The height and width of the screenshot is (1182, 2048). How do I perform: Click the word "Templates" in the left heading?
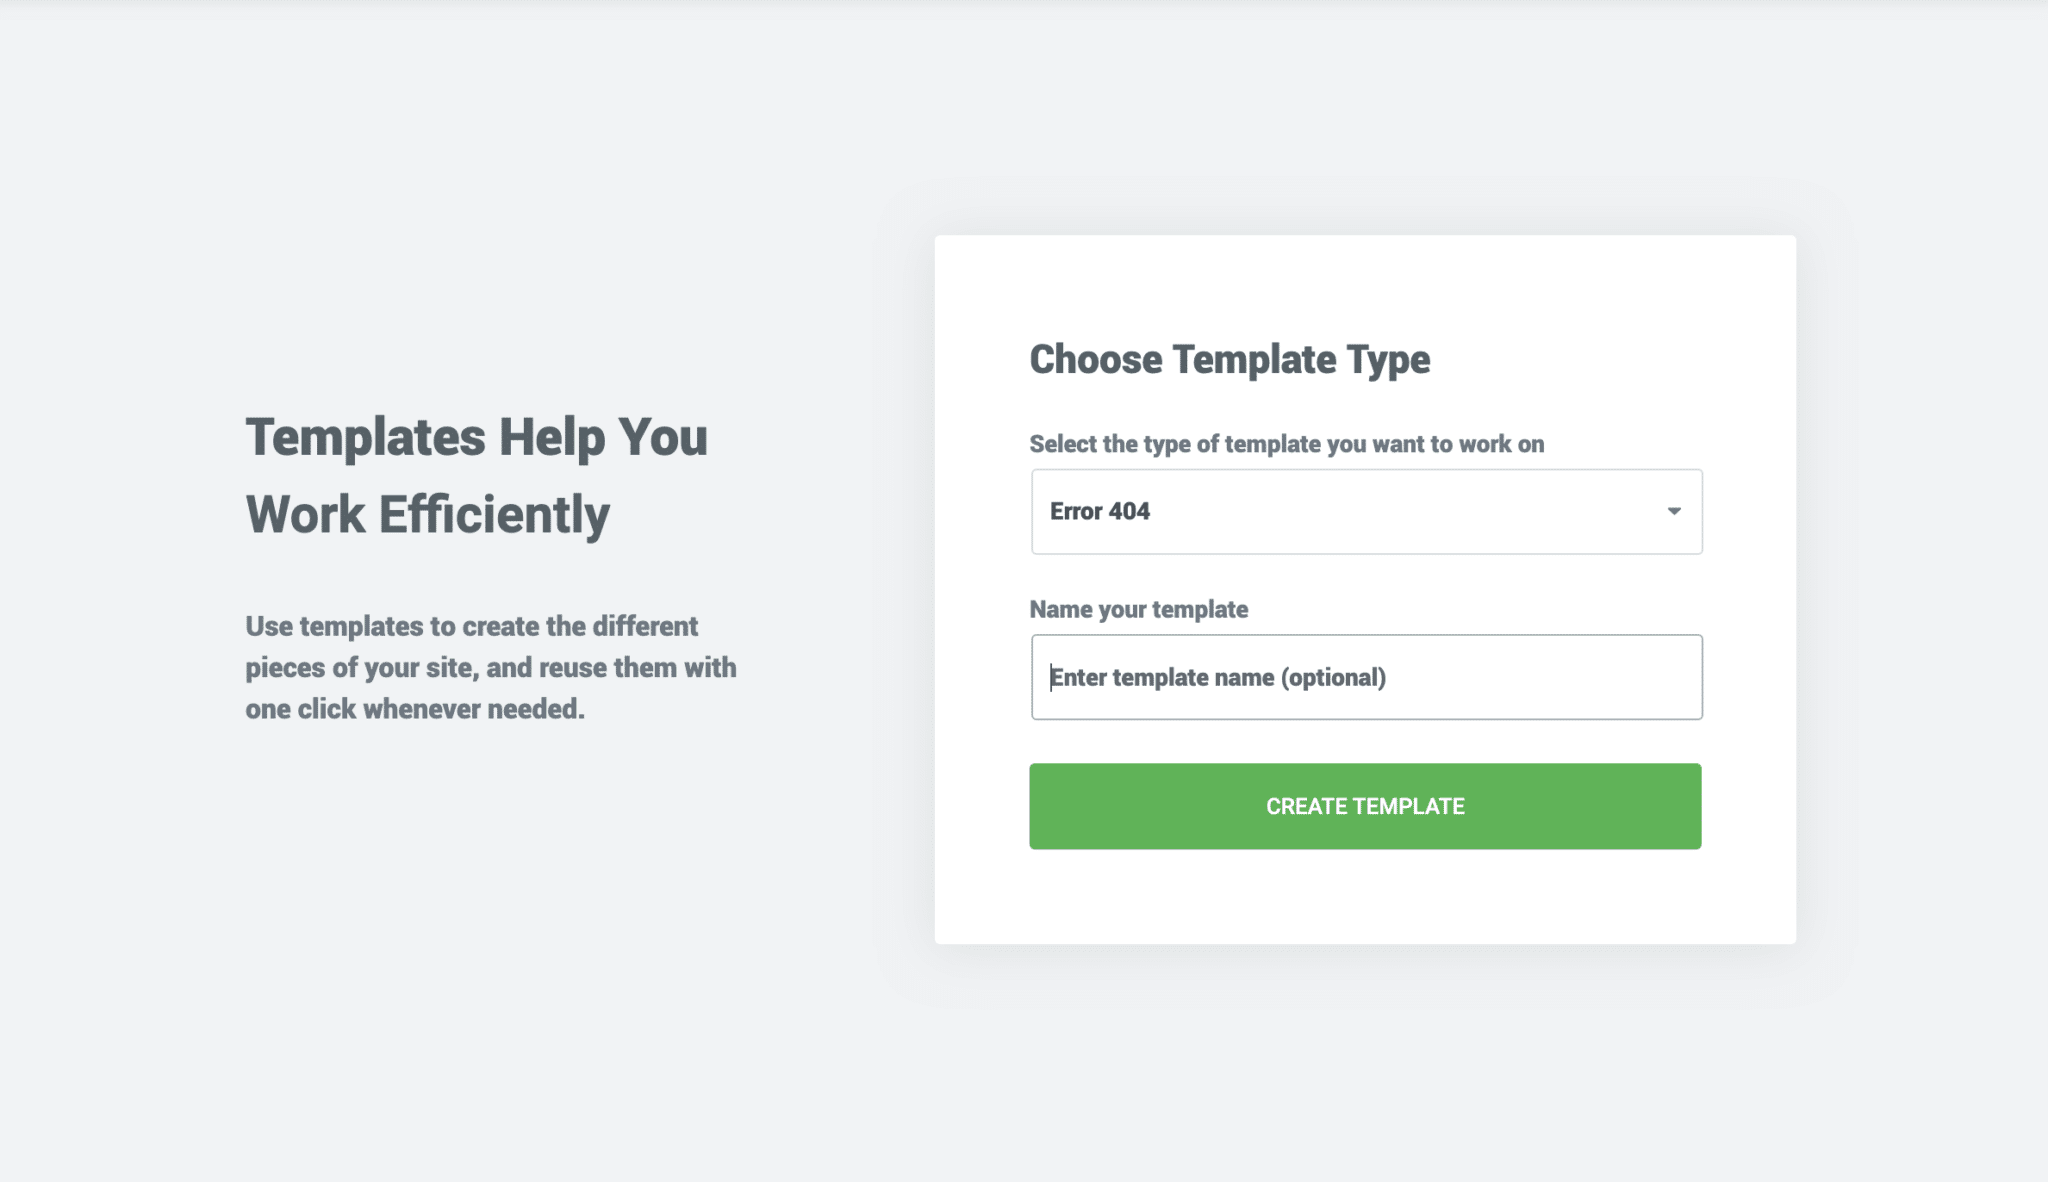(365, 437)
